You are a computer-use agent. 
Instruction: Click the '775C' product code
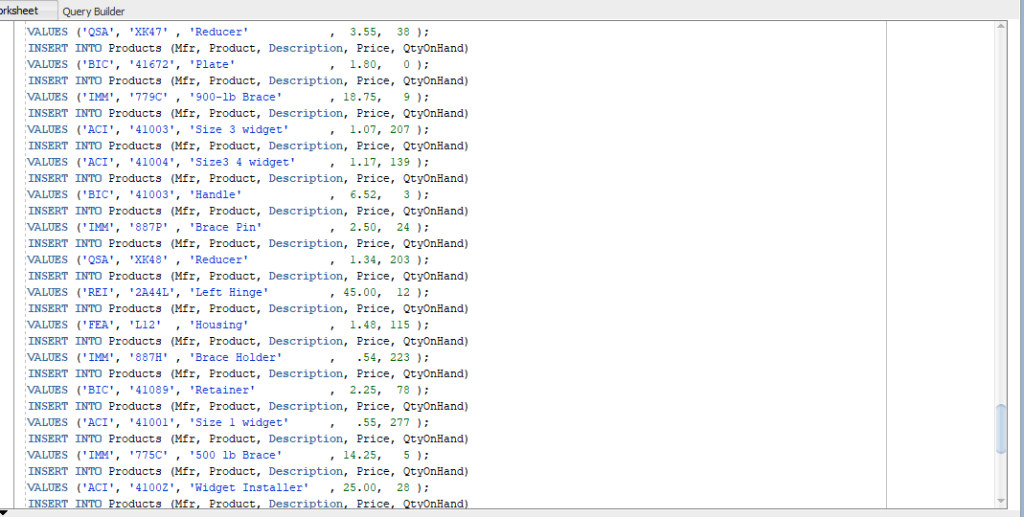(x=148, y=456)
